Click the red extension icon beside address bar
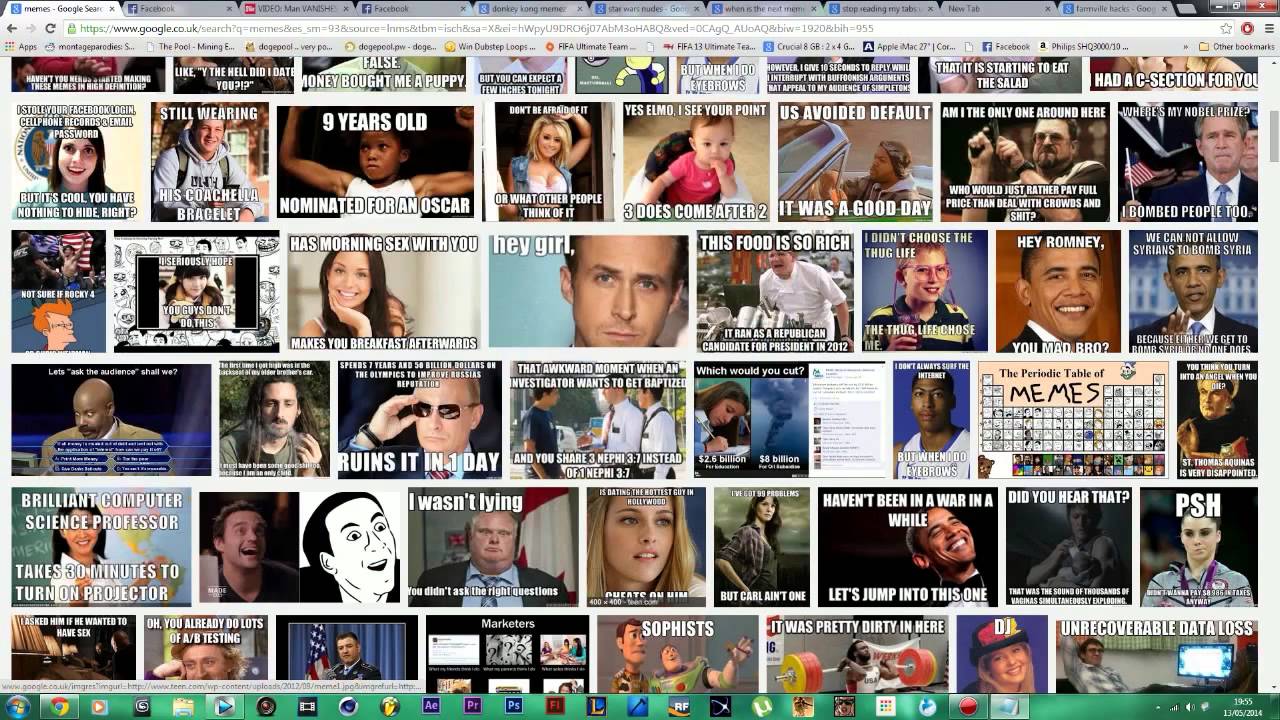The image size is (1280, 720). point(1247,28)
